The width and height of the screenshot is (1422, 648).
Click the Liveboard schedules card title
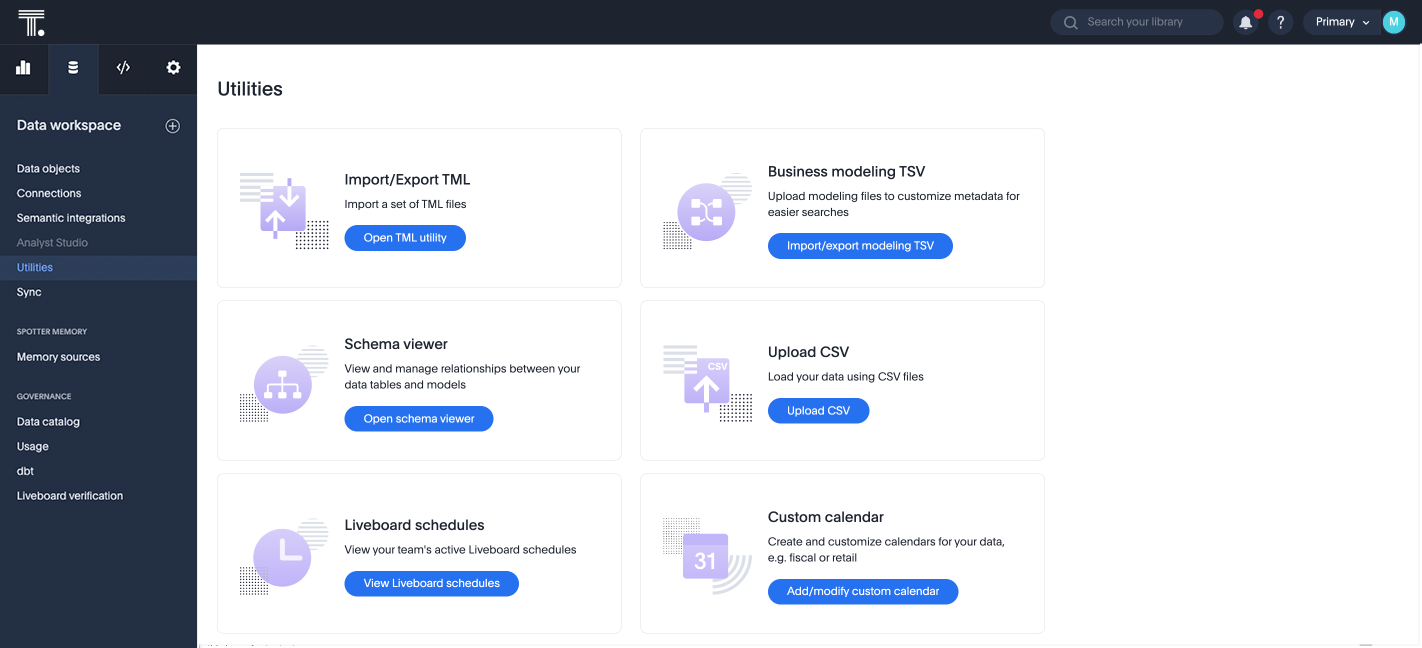click(414, 525)
